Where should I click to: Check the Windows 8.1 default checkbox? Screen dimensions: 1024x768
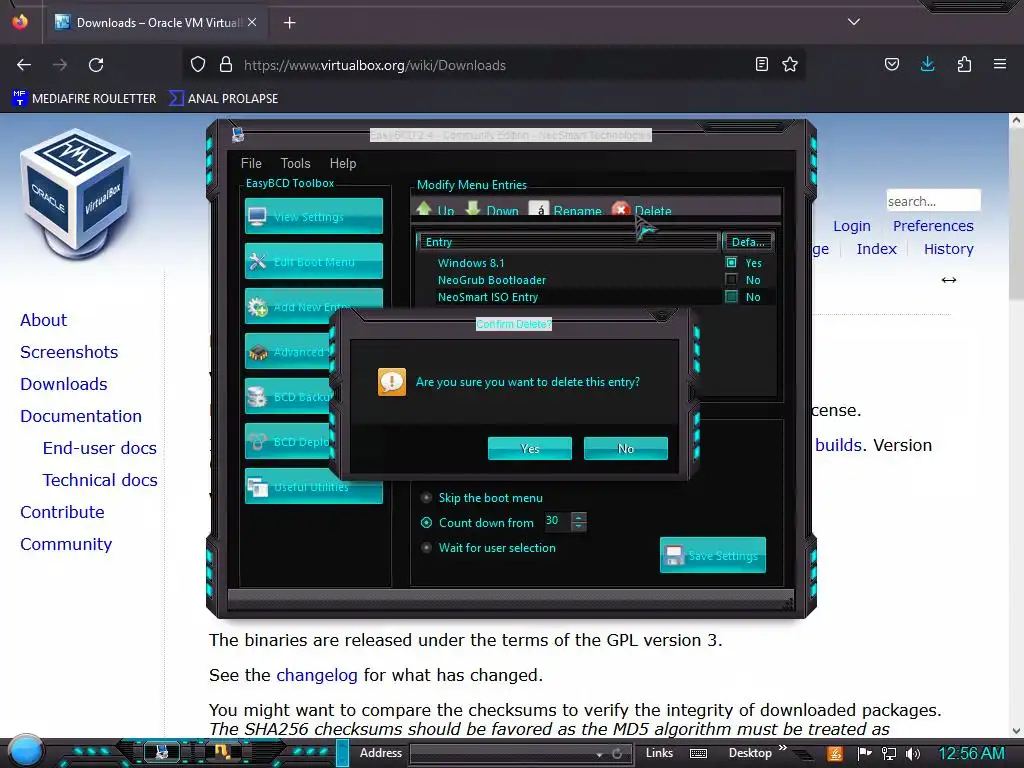731,263
